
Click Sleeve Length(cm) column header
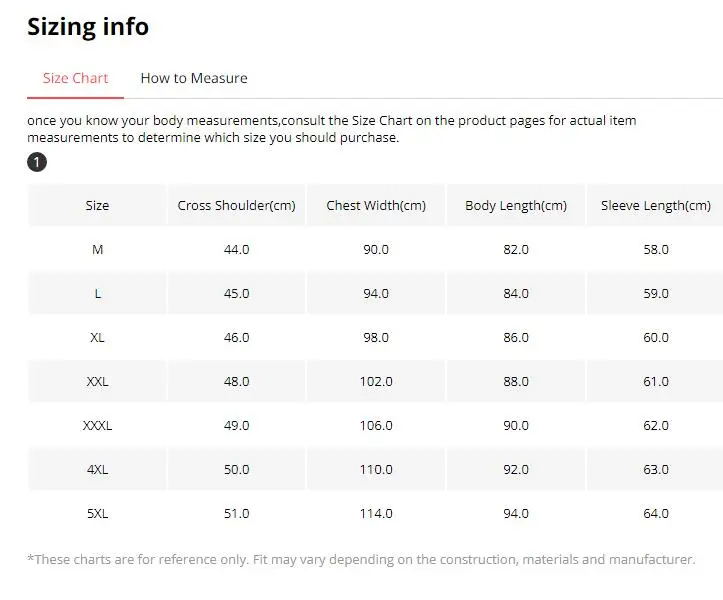tap(656, 205)
